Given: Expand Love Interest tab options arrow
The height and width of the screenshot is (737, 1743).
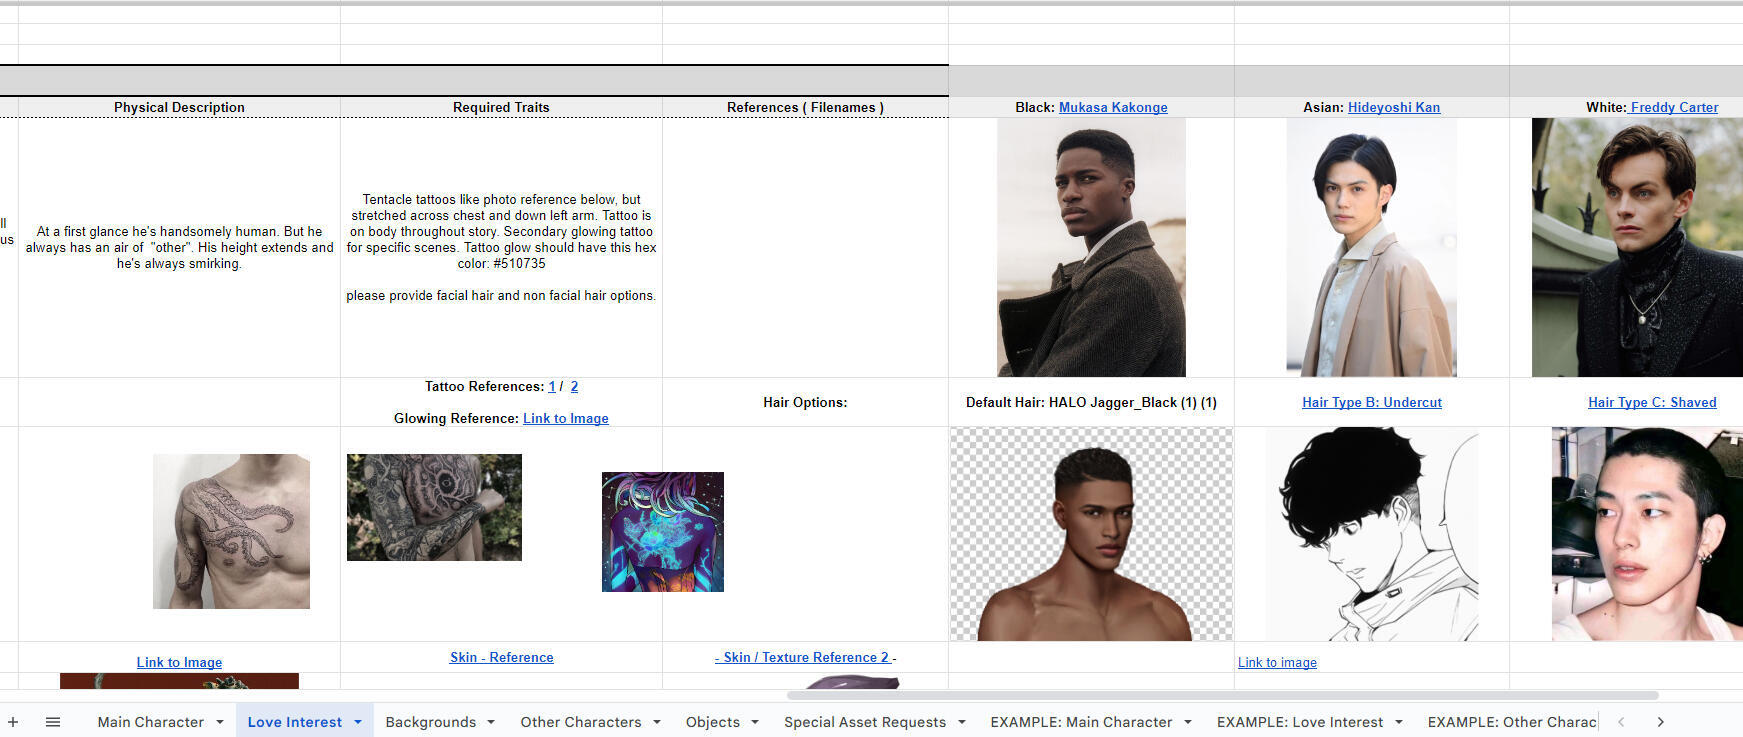Looking at the screenshot, I should point(358,722).
